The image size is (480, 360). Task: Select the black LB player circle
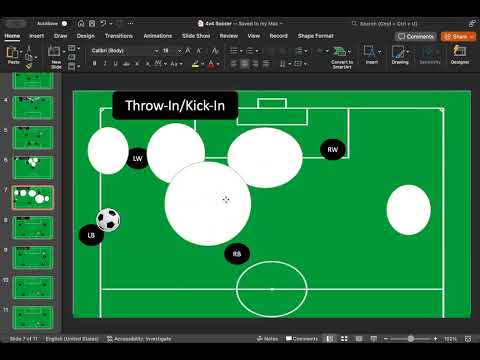coord(91,235)
